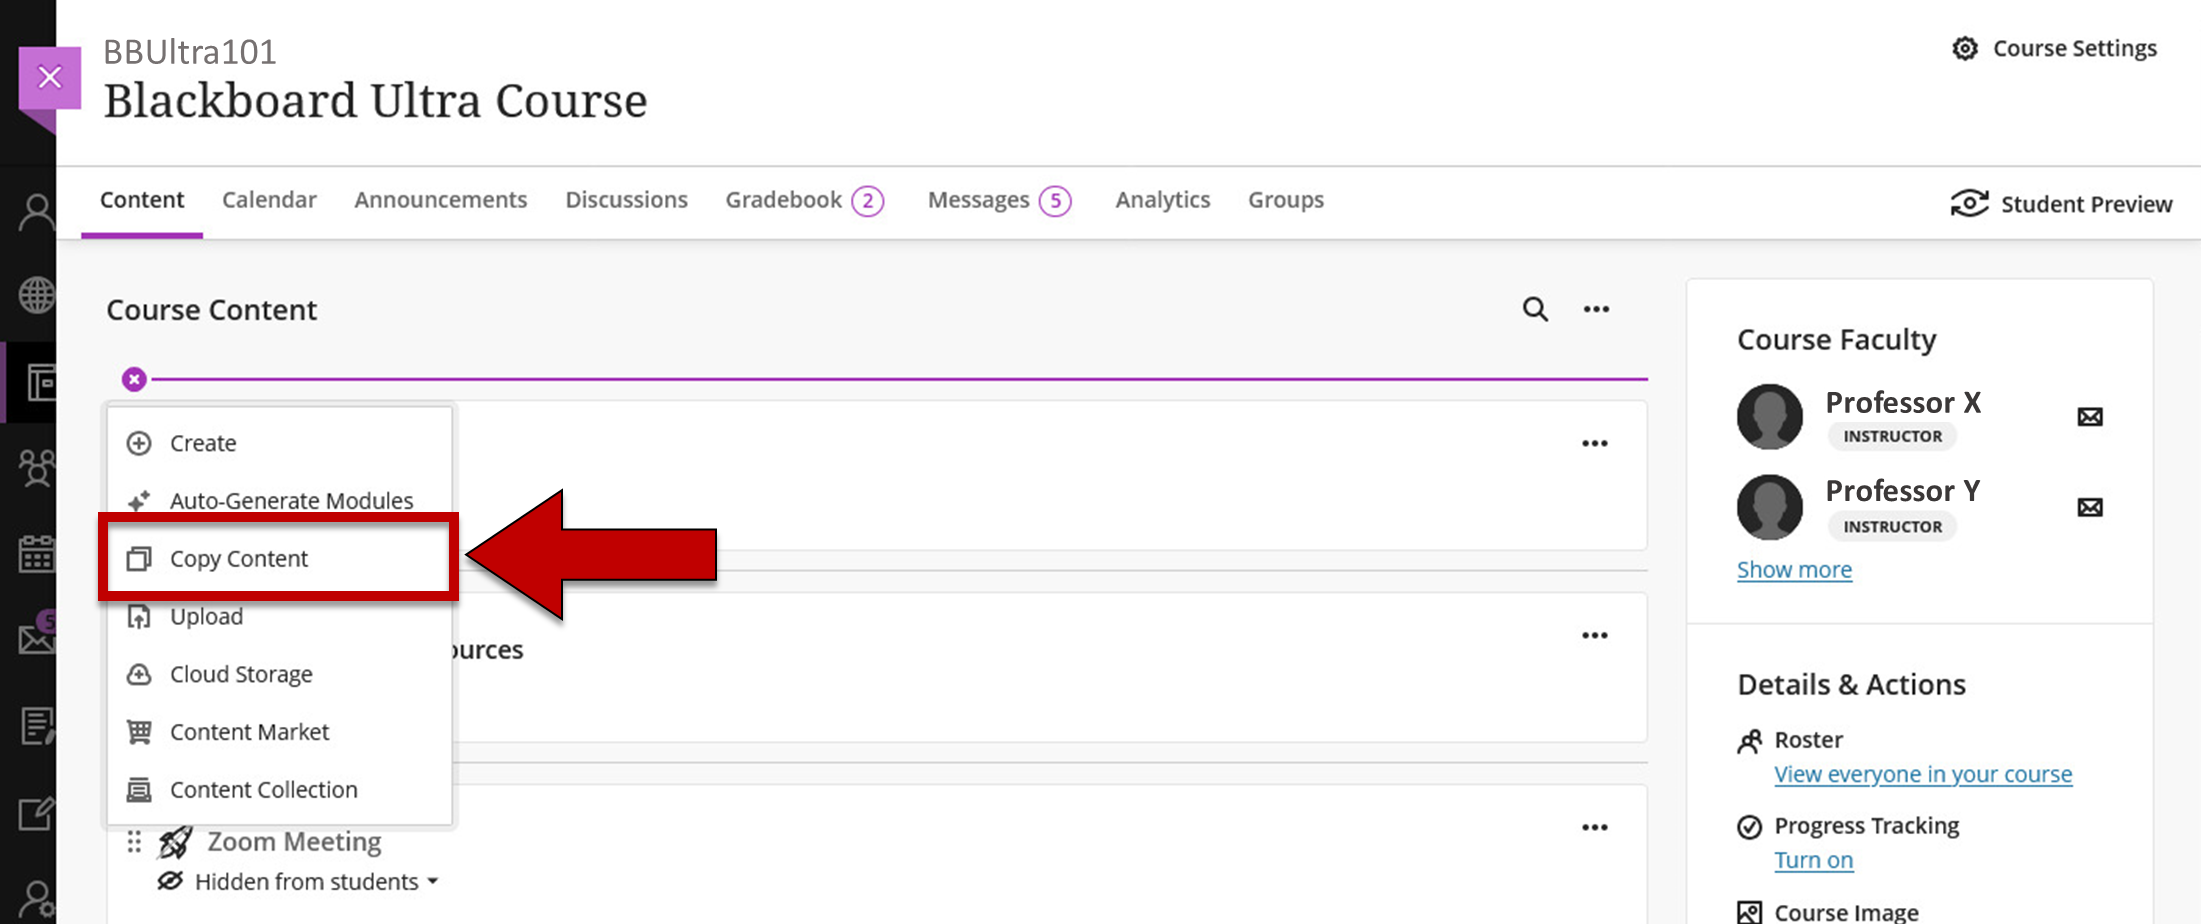Viewport: 2201px width, 924px height.
Task: Open Tools pencil icon in sidebar
Action: click(37, 813)
